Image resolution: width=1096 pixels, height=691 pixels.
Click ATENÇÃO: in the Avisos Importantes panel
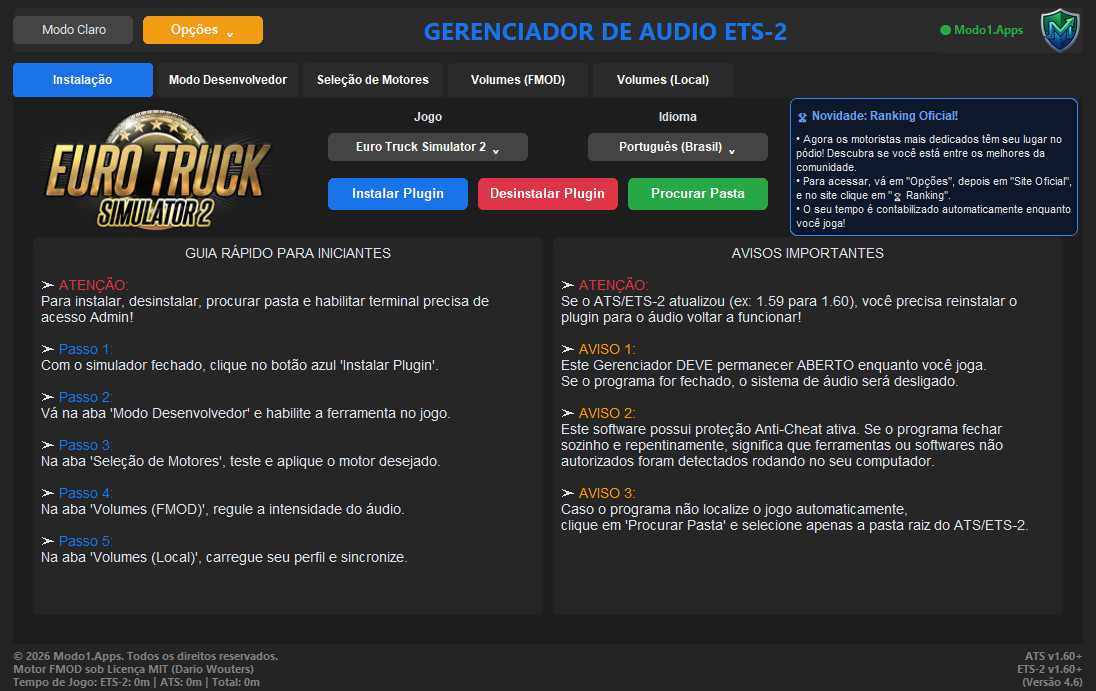click(x=614, y=285)
